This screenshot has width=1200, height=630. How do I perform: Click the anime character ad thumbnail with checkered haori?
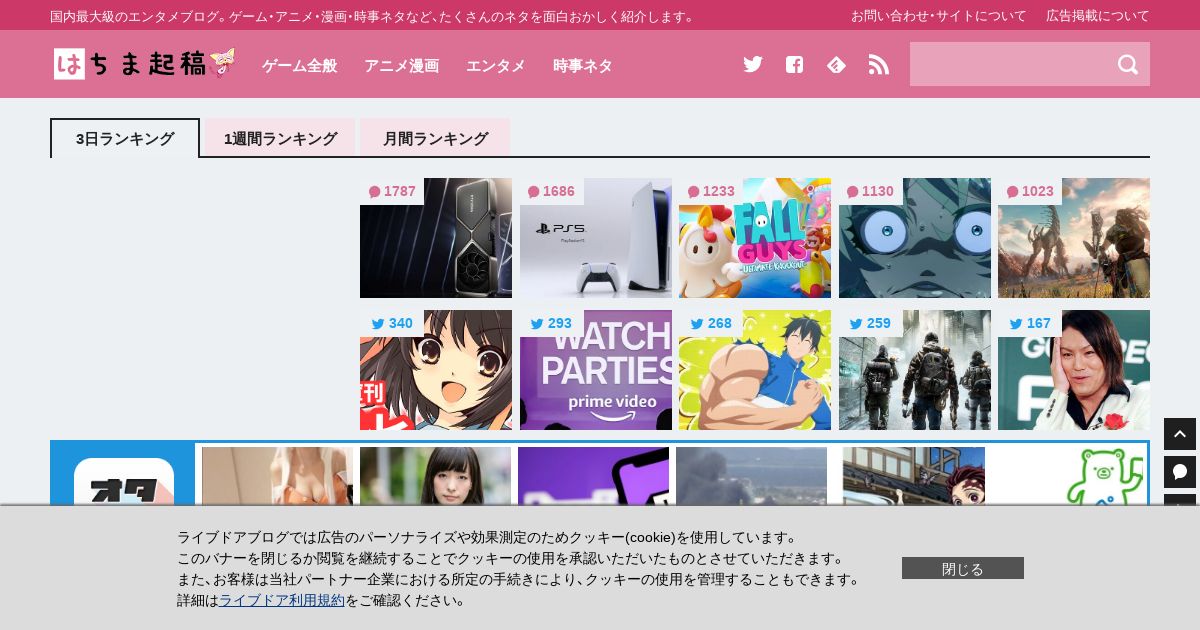tap(914, 476)
